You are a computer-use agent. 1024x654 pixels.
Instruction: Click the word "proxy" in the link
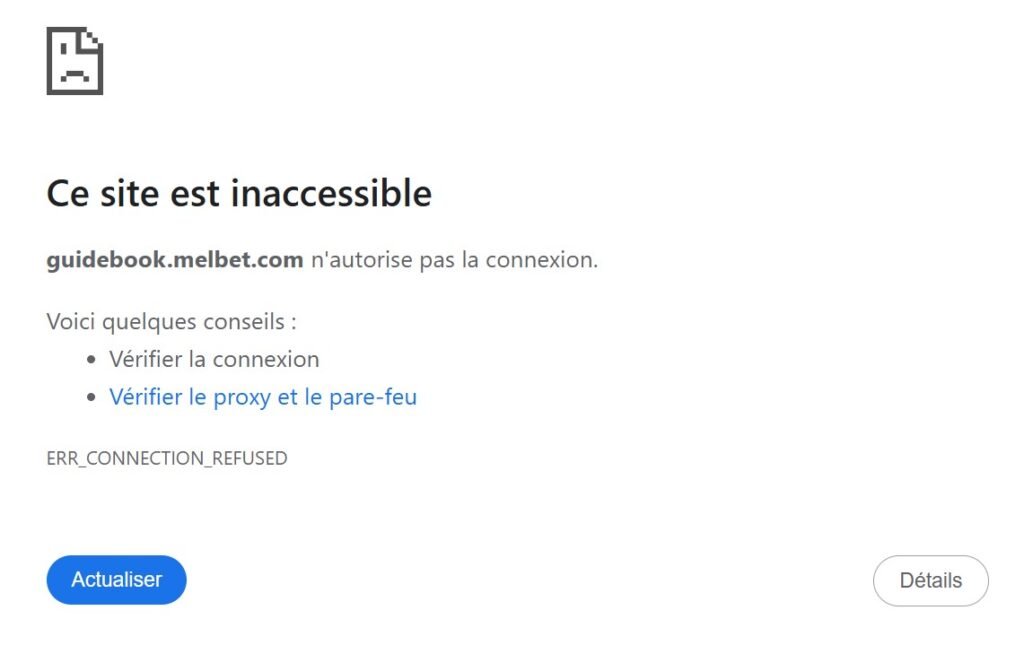tap(242, 397)
